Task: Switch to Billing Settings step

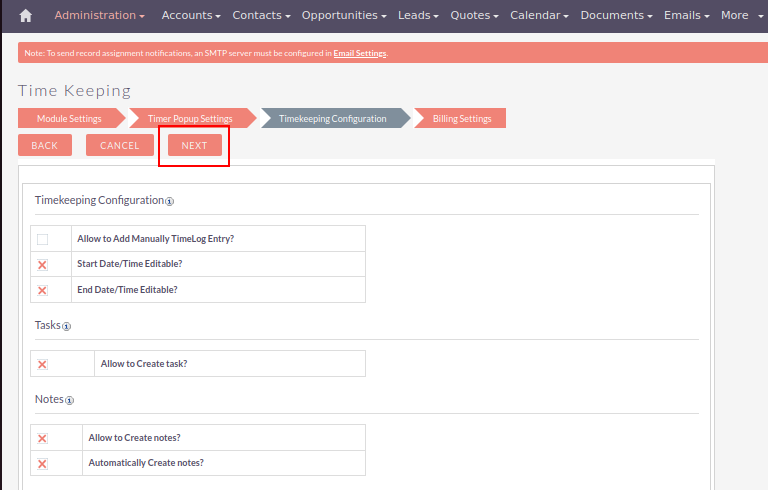Action: [x=462, y=119]
